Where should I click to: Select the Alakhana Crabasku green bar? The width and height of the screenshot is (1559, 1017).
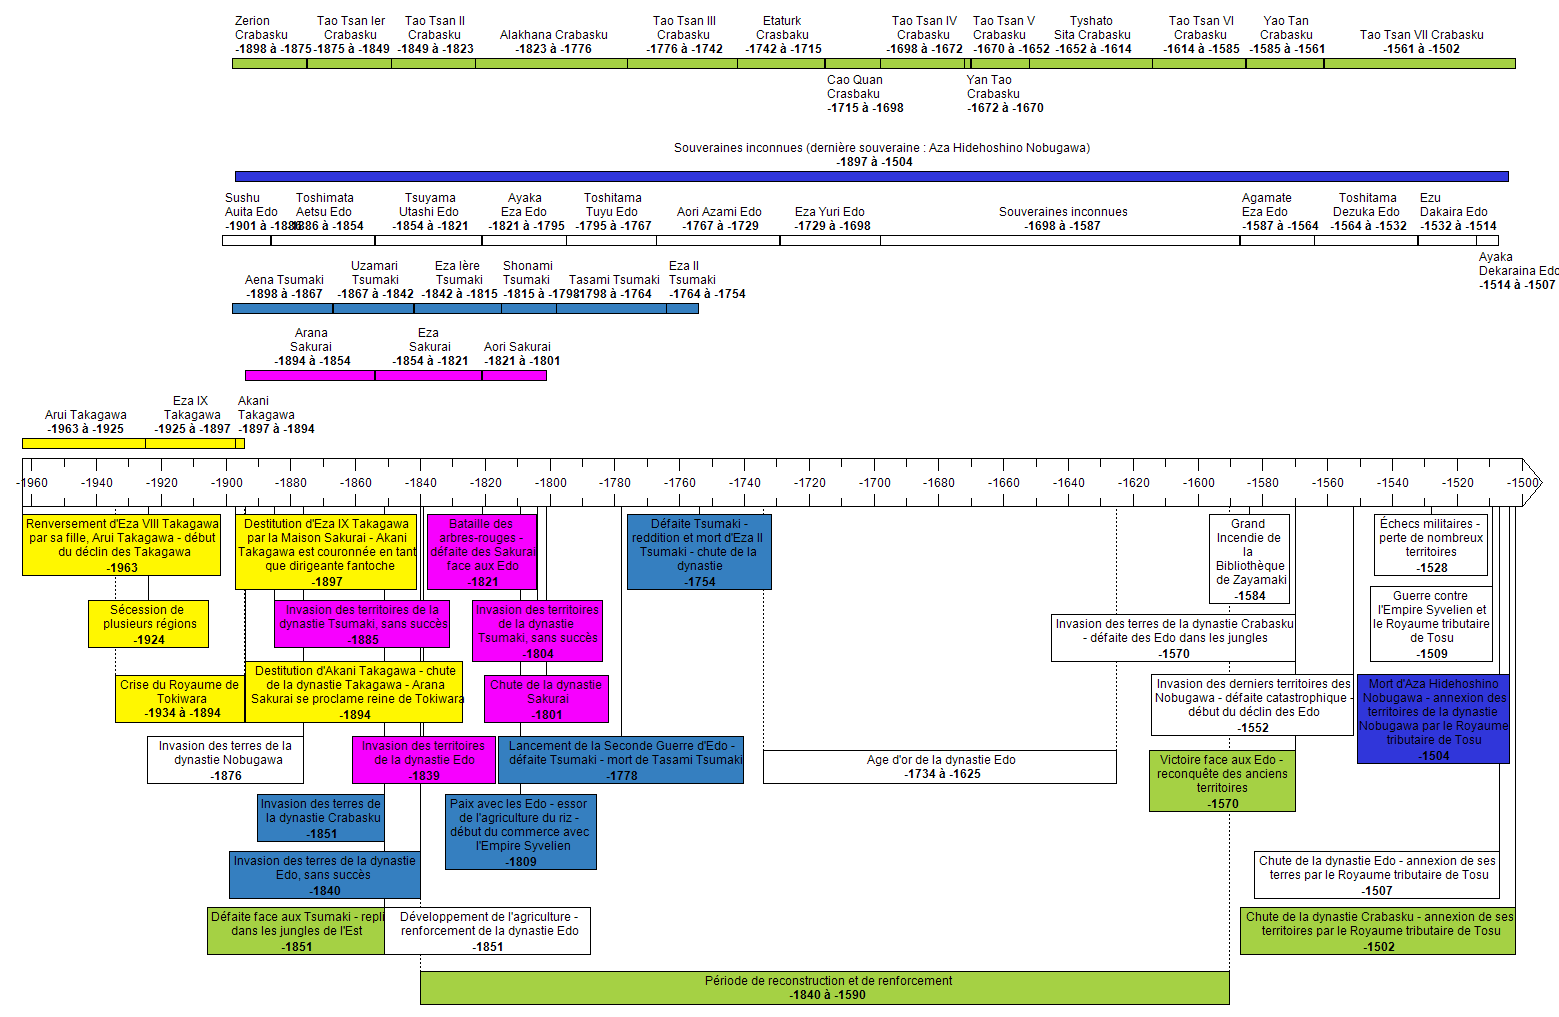point(551,64)
